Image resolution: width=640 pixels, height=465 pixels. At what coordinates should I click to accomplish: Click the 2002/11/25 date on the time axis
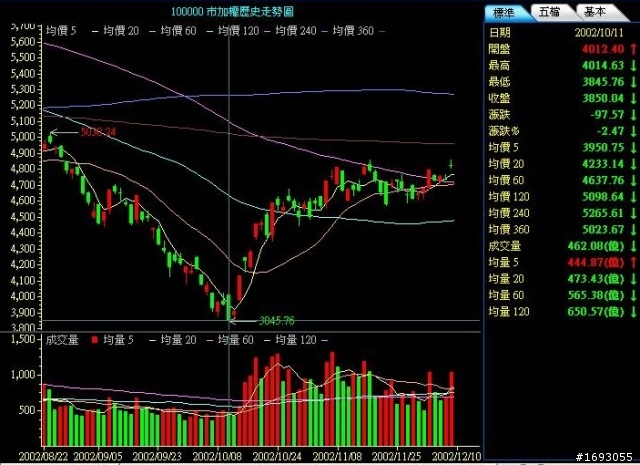(397, 456)
